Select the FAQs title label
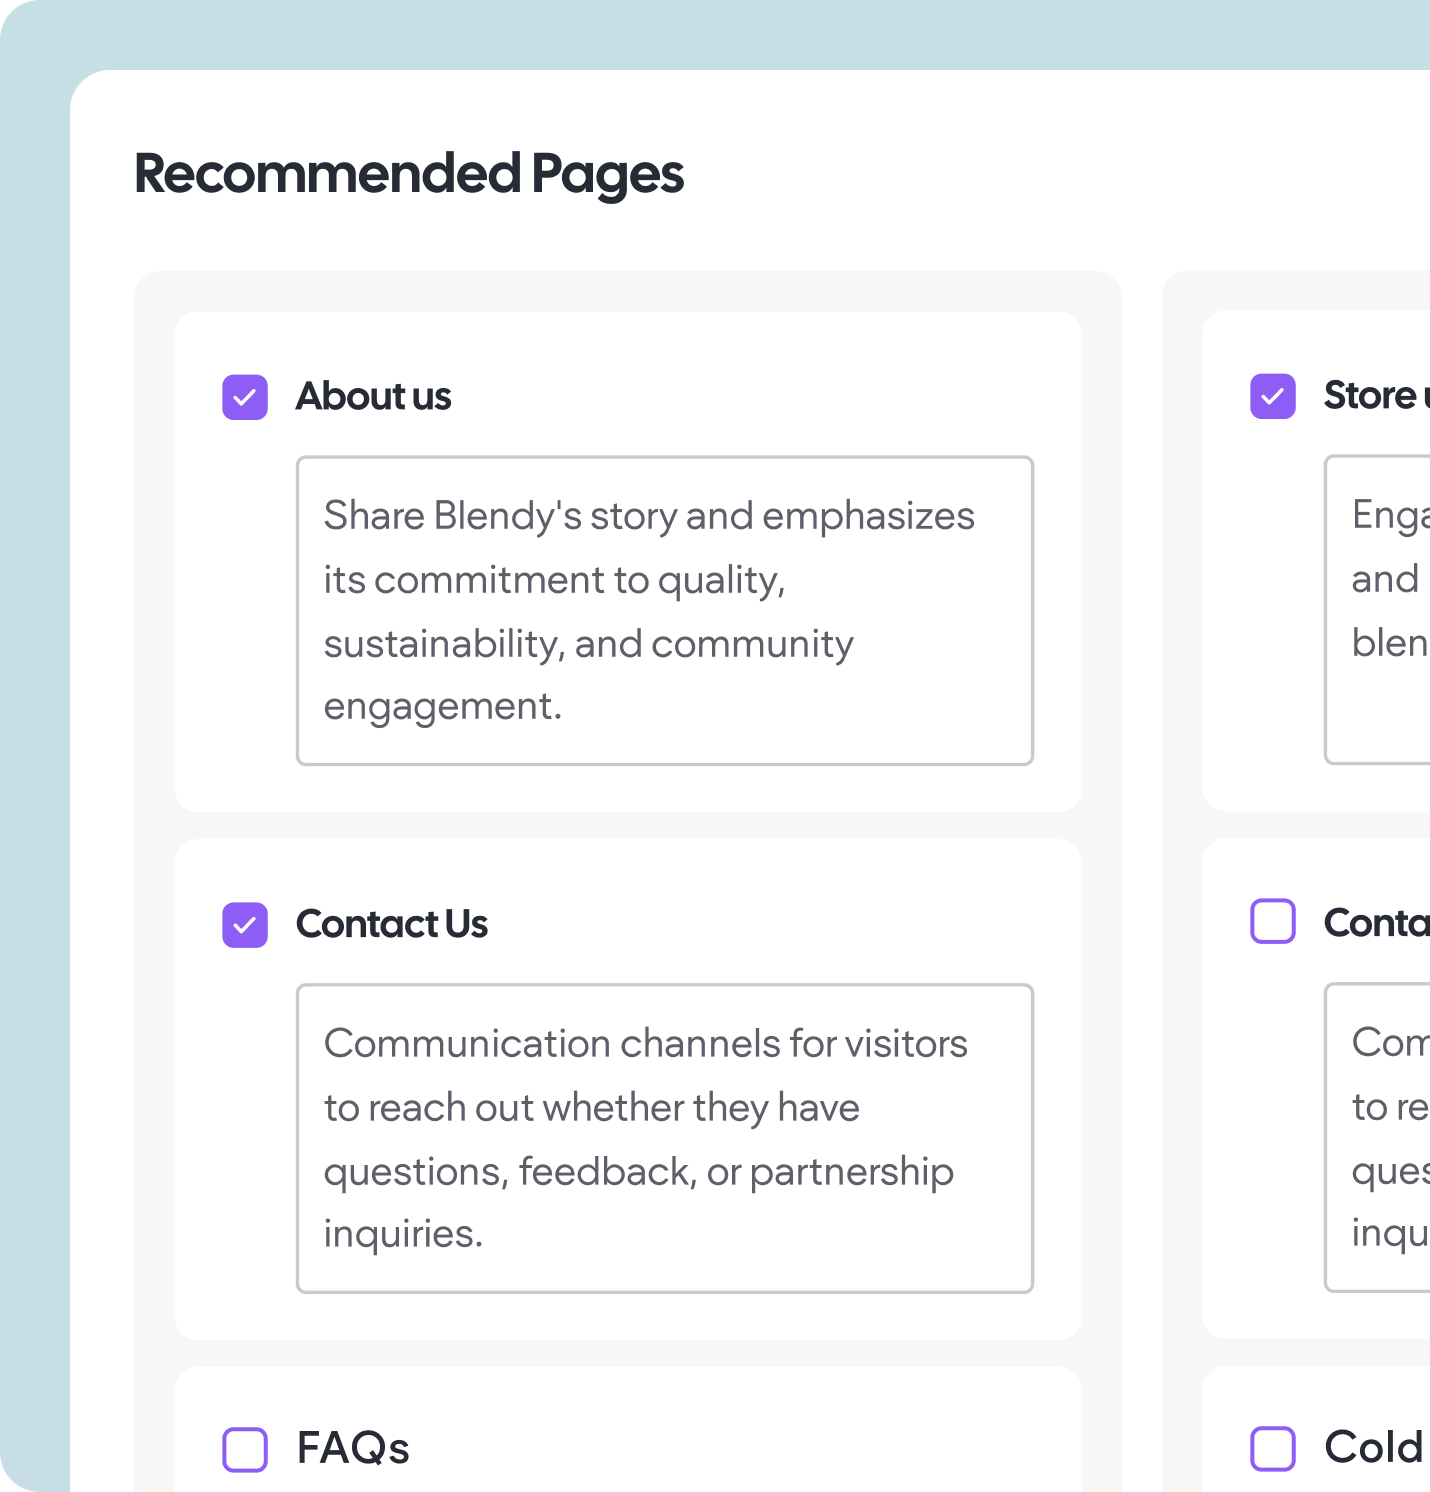 click(353, 1449)
